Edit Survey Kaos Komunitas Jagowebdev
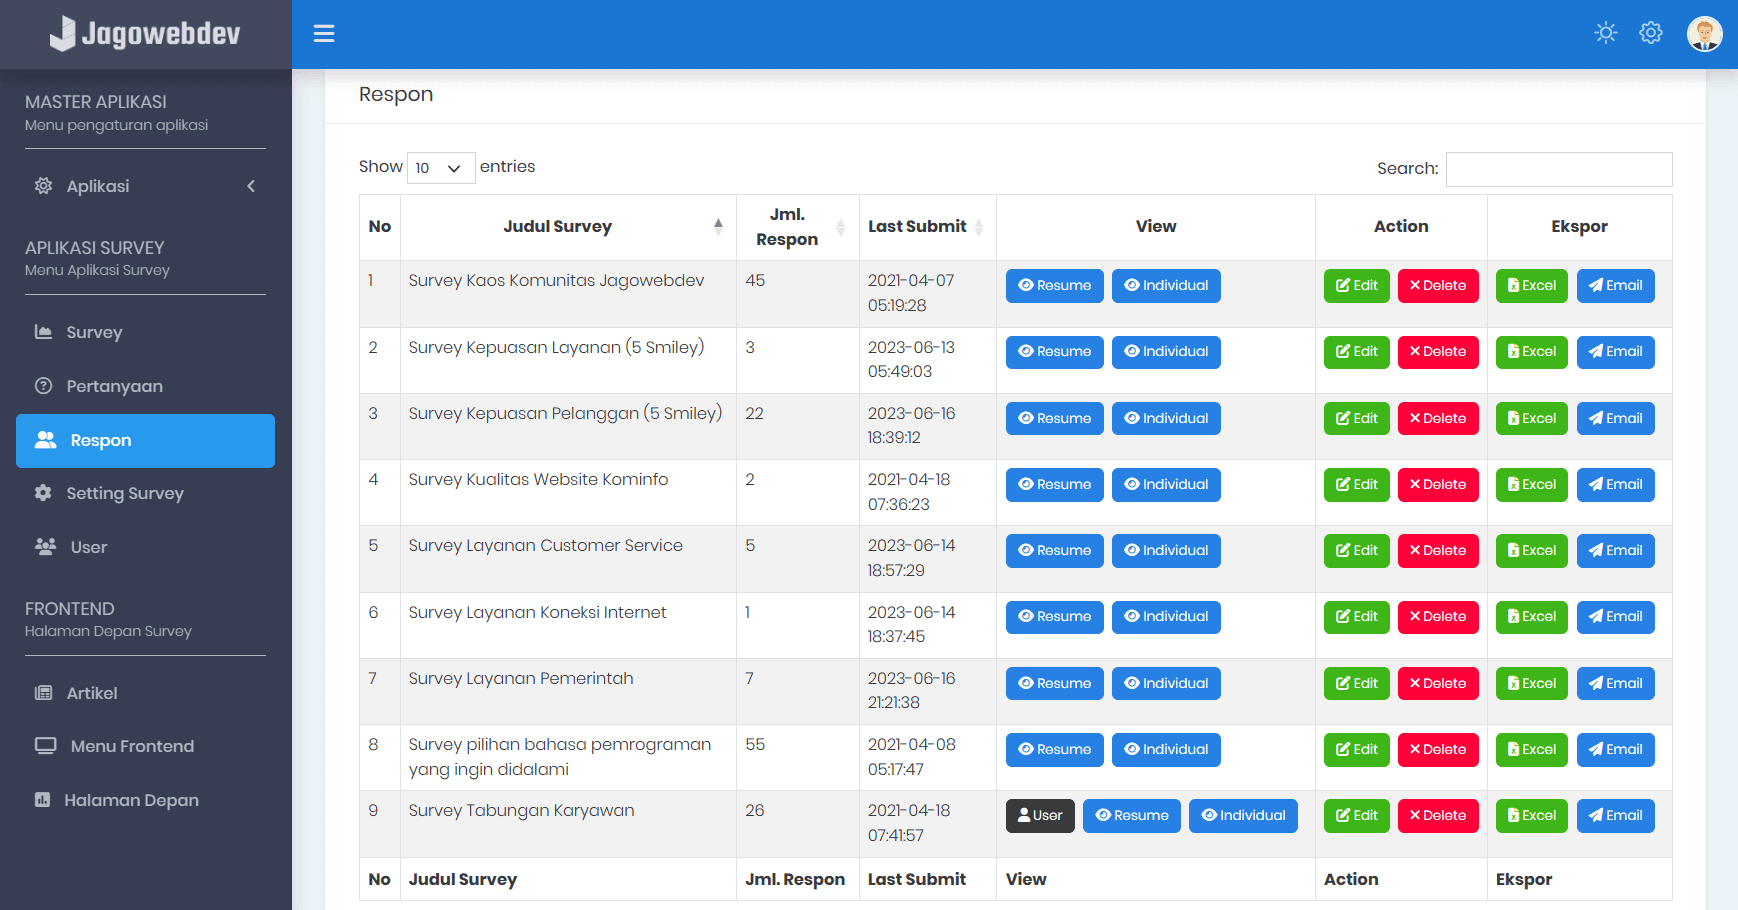Screen dimensions: 1738x910 pos(1357,286)
